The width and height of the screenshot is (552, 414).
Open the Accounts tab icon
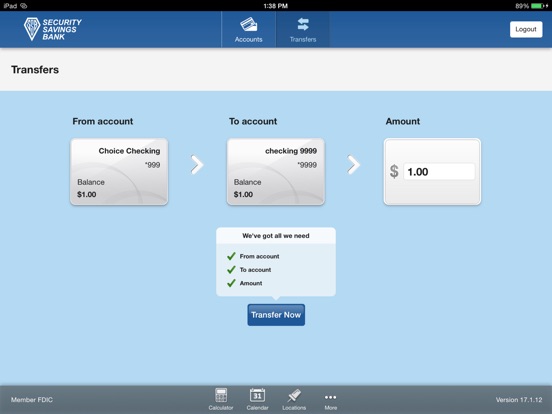pyautogui.click(x=249, y=25)
